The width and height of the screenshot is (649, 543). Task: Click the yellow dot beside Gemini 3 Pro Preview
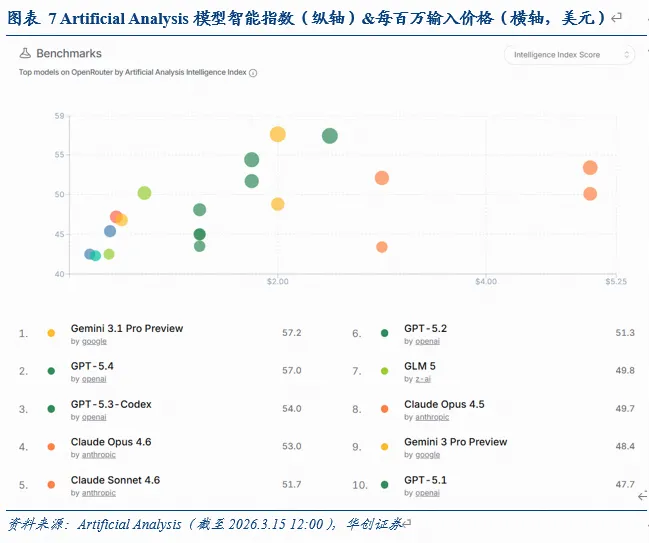click(x=385, y=447)
